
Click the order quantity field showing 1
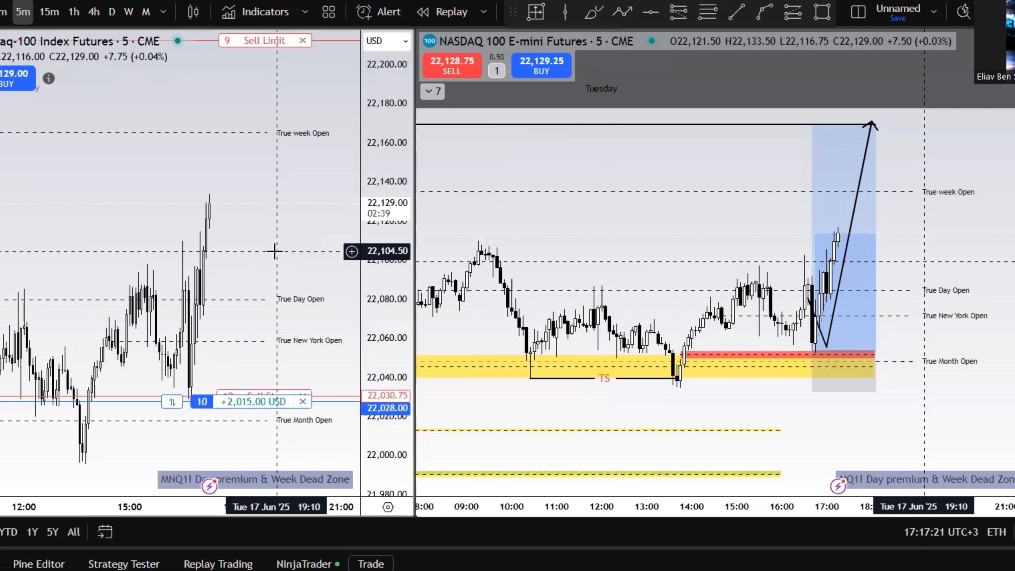[x=496, y=71]
